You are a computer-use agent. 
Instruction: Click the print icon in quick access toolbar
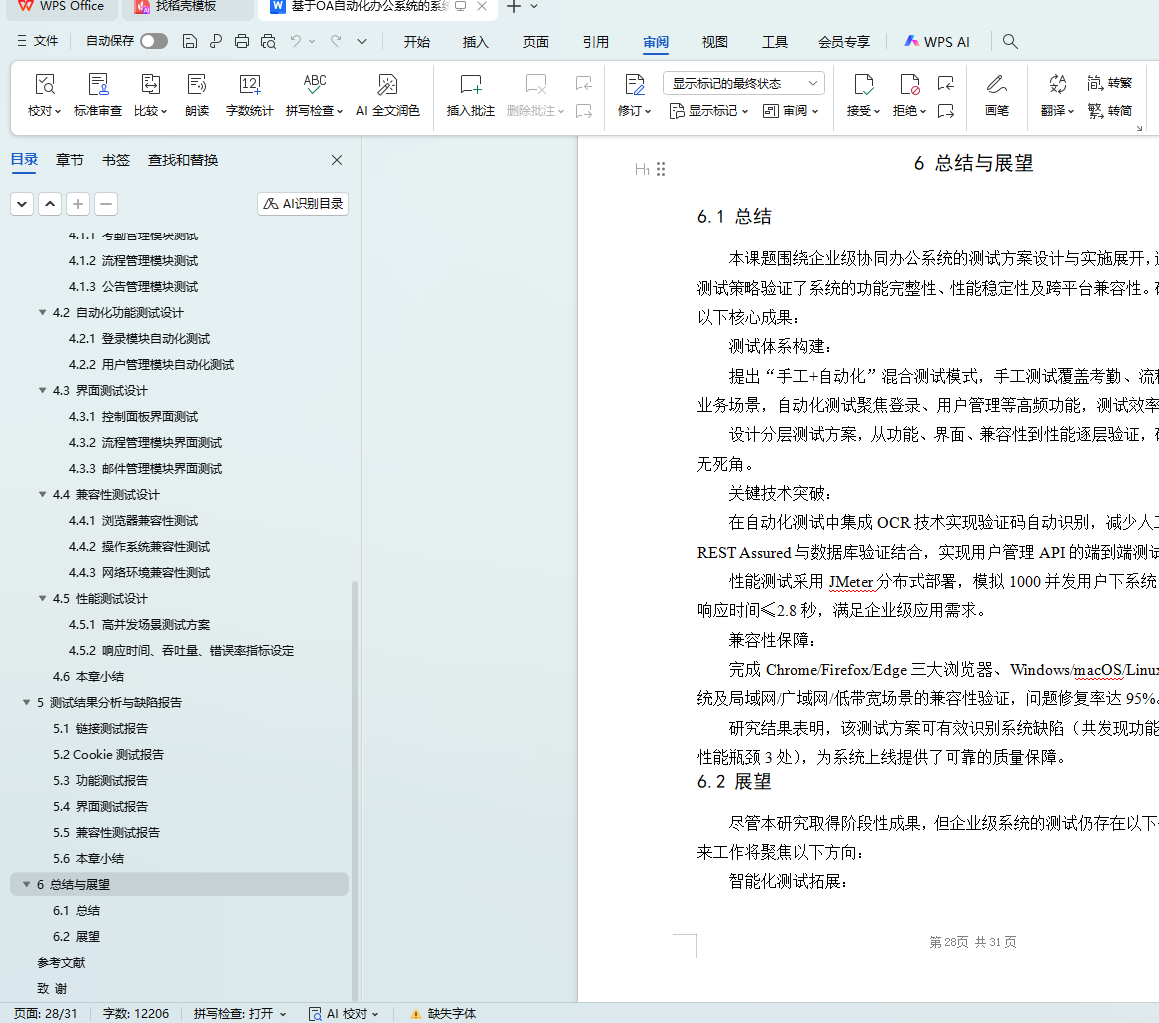point(241,42)
